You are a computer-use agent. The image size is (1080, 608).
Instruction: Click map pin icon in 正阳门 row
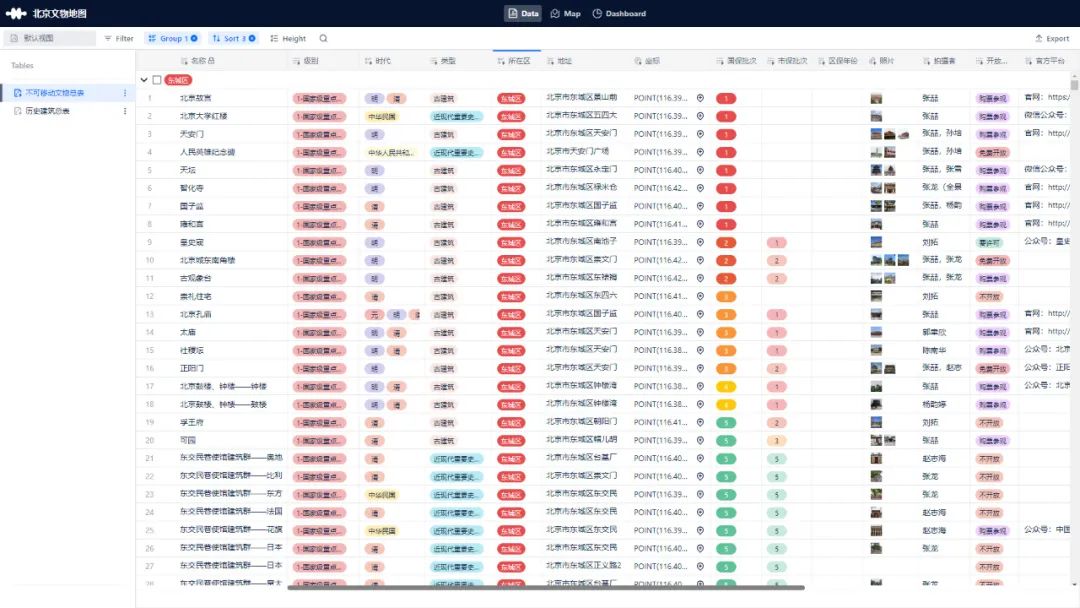(700, 368)
